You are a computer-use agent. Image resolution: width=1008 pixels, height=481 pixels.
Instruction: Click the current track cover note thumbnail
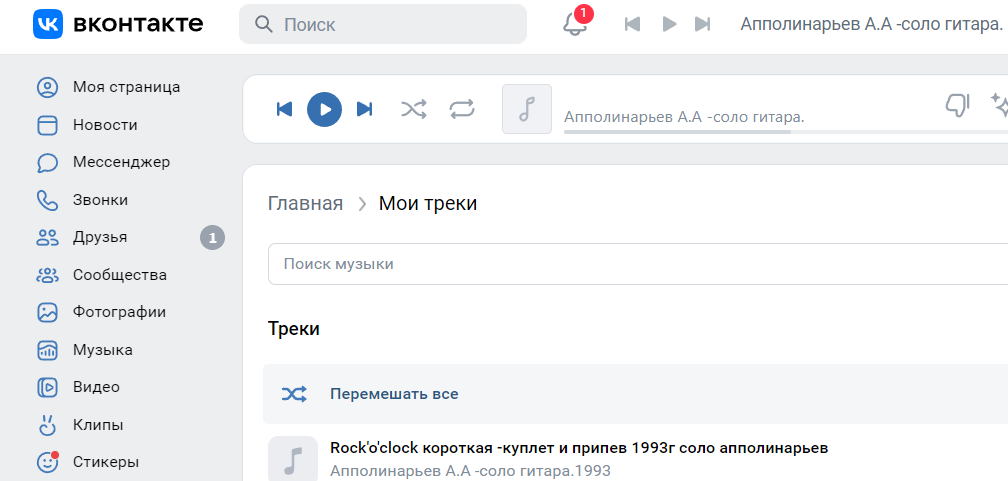(527, 109)
